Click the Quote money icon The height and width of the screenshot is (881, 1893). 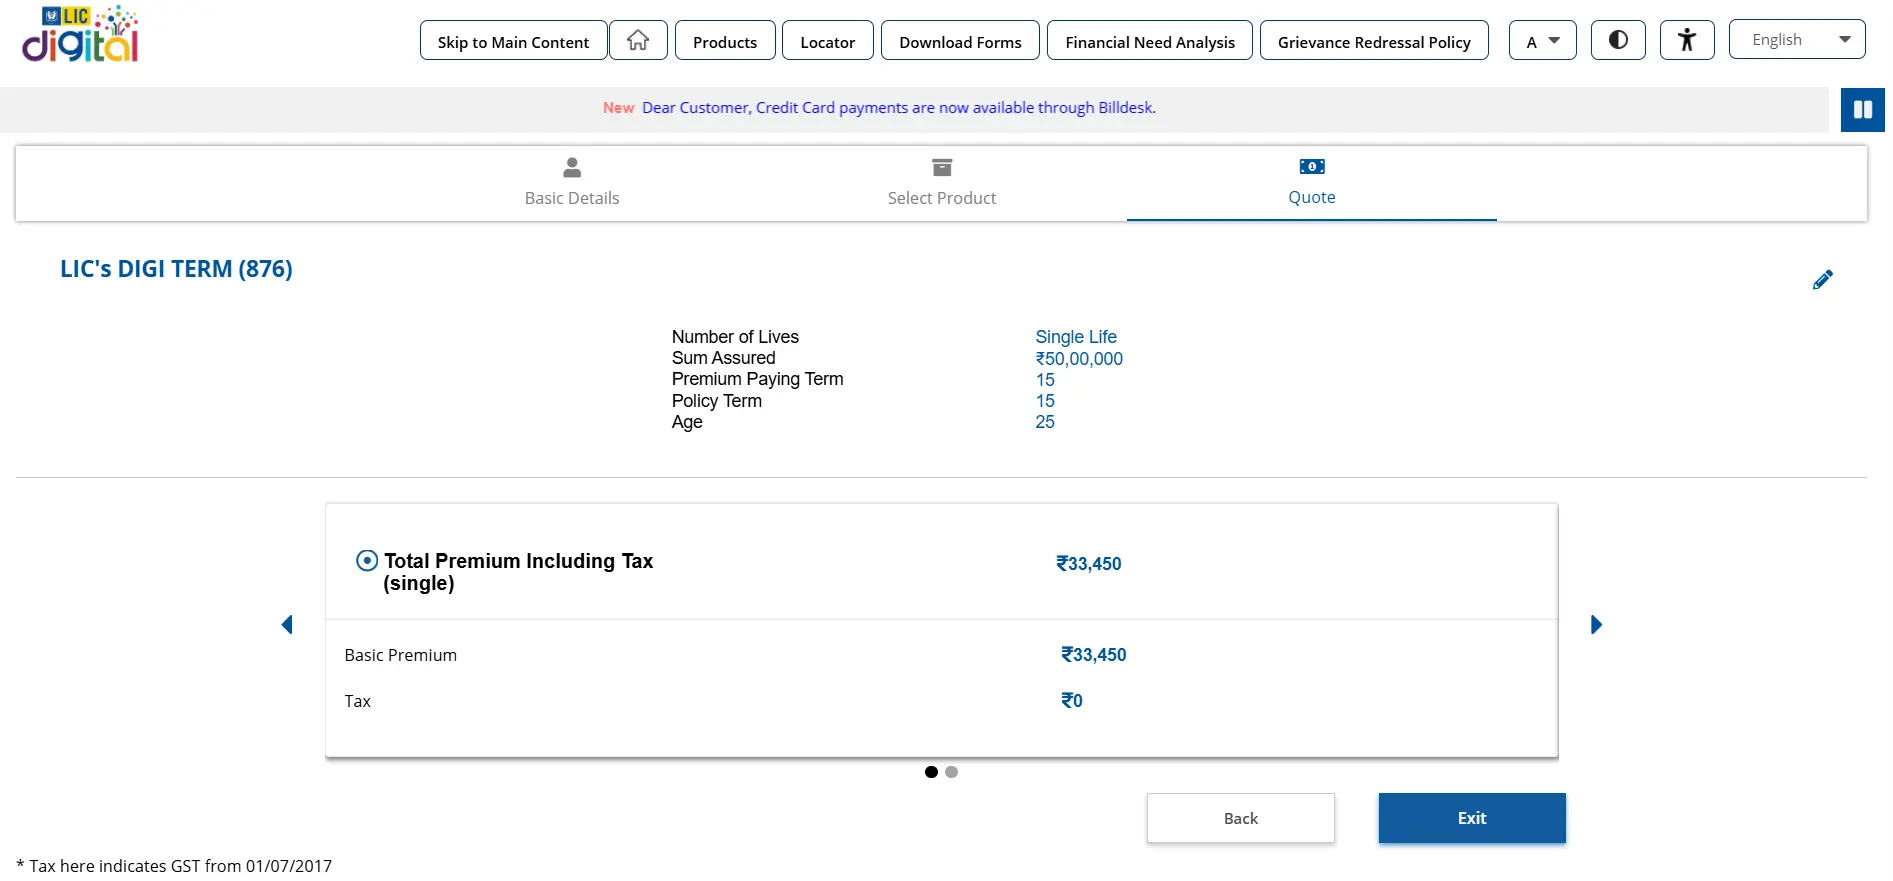1312,166
